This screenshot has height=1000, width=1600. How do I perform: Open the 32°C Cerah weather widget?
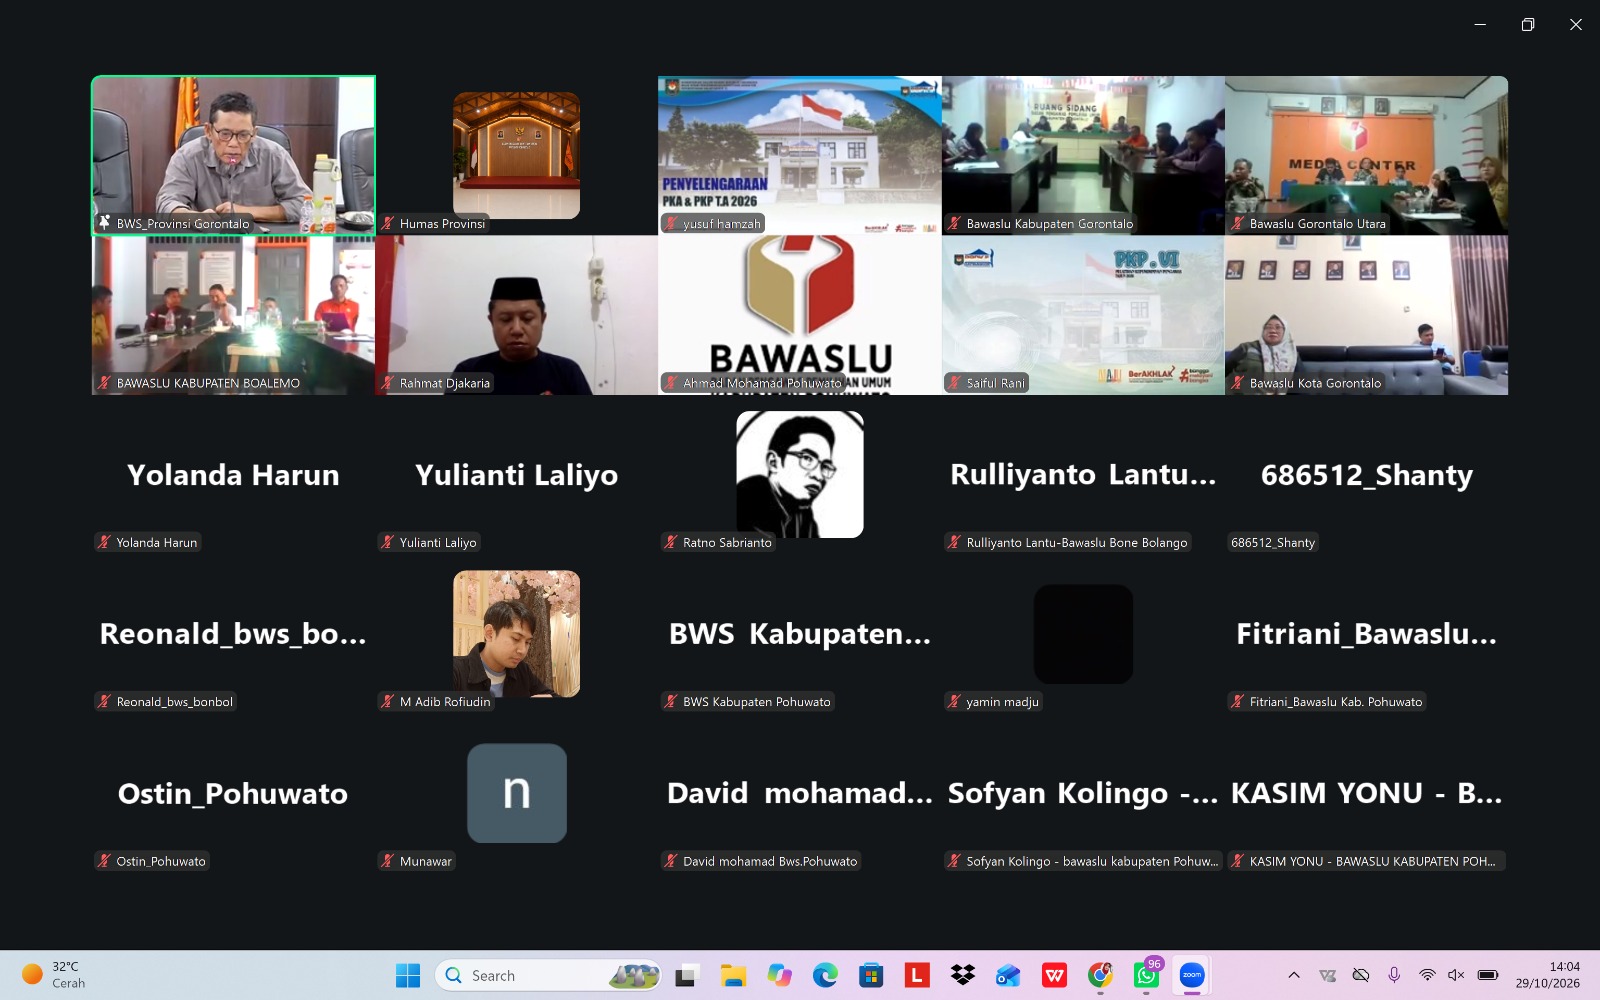(54, 975)
